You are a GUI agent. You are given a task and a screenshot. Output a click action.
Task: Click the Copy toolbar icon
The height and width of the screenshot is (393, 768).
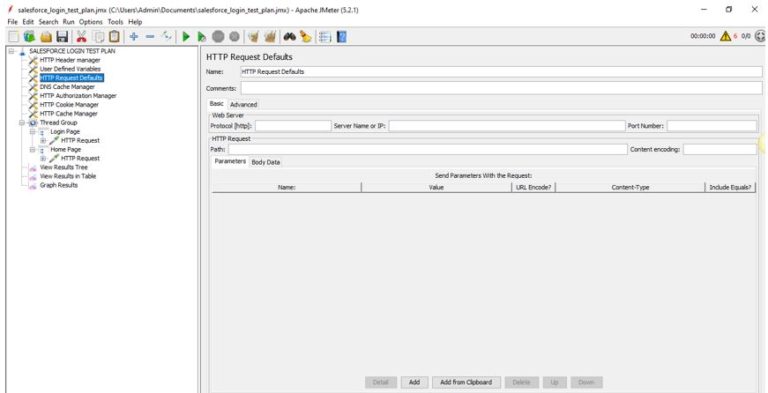click(98, 36)
